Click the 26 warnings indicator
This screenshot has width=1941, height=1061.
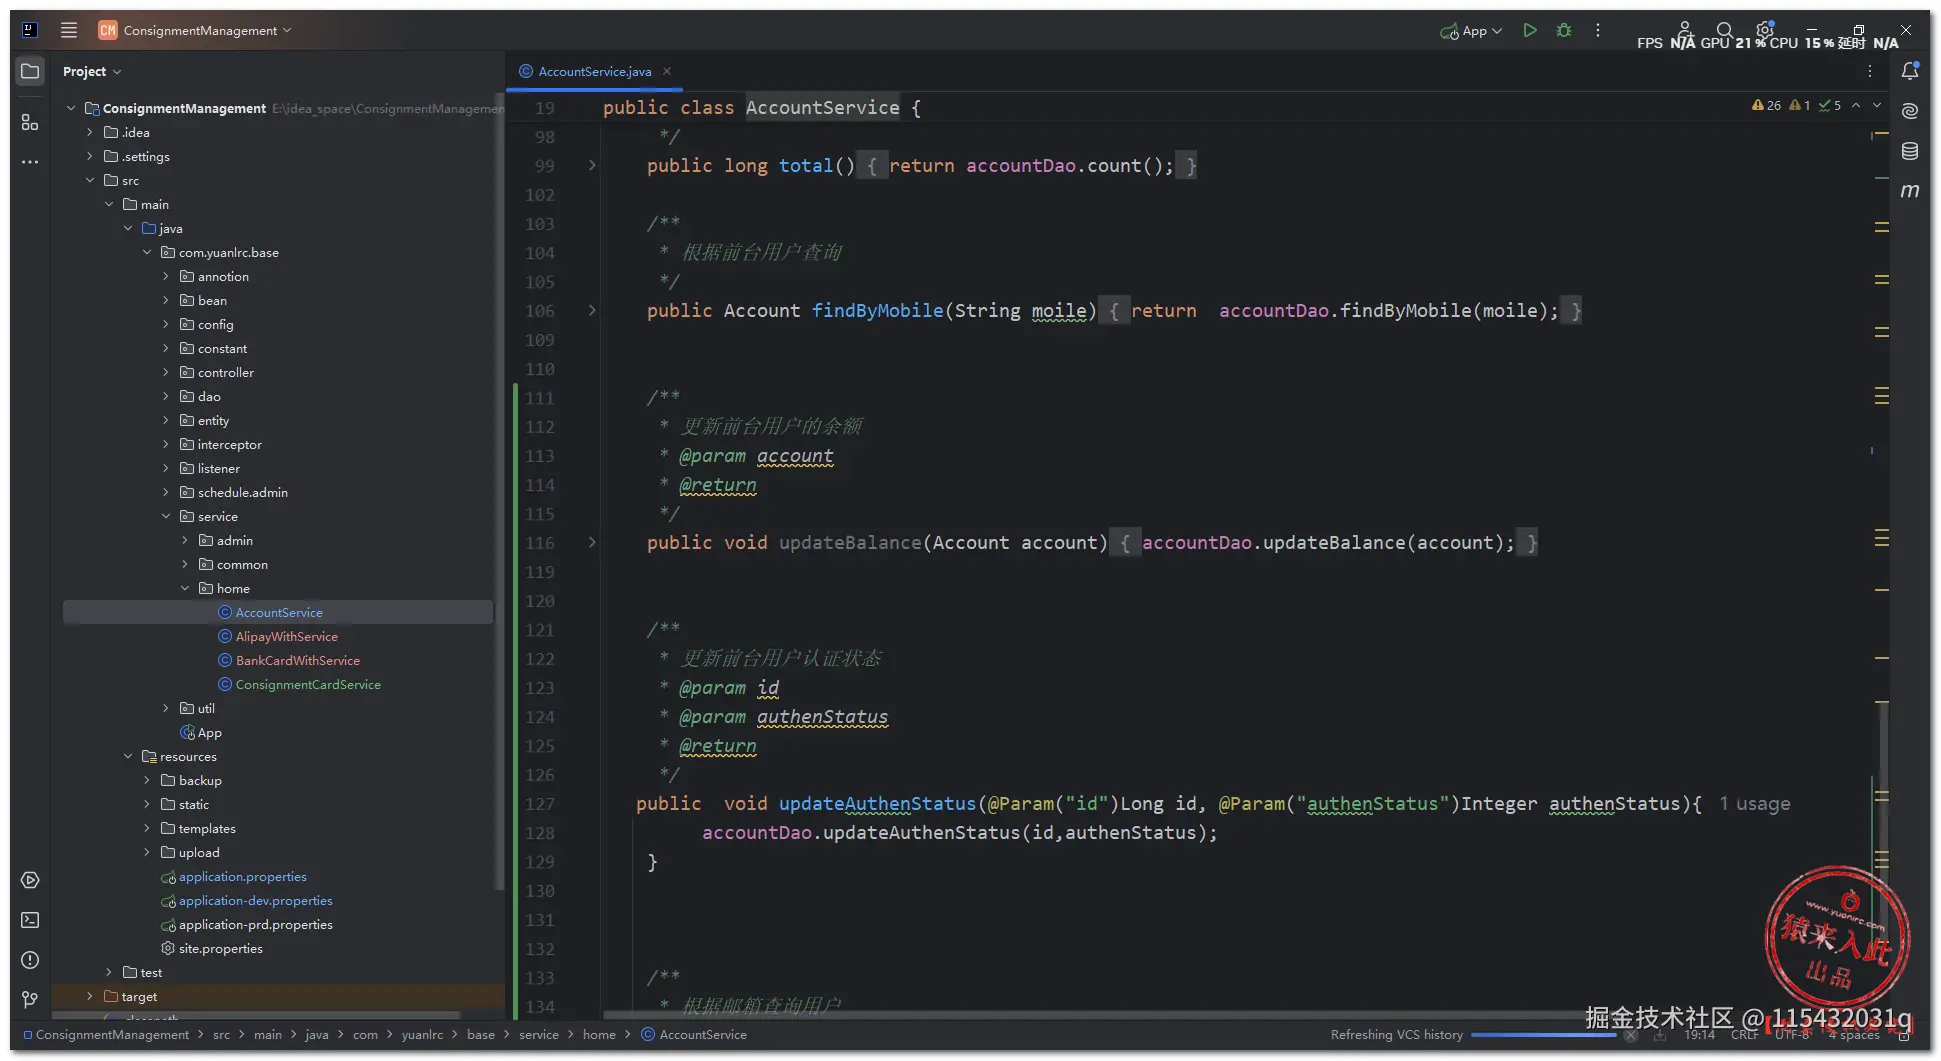1766,105
